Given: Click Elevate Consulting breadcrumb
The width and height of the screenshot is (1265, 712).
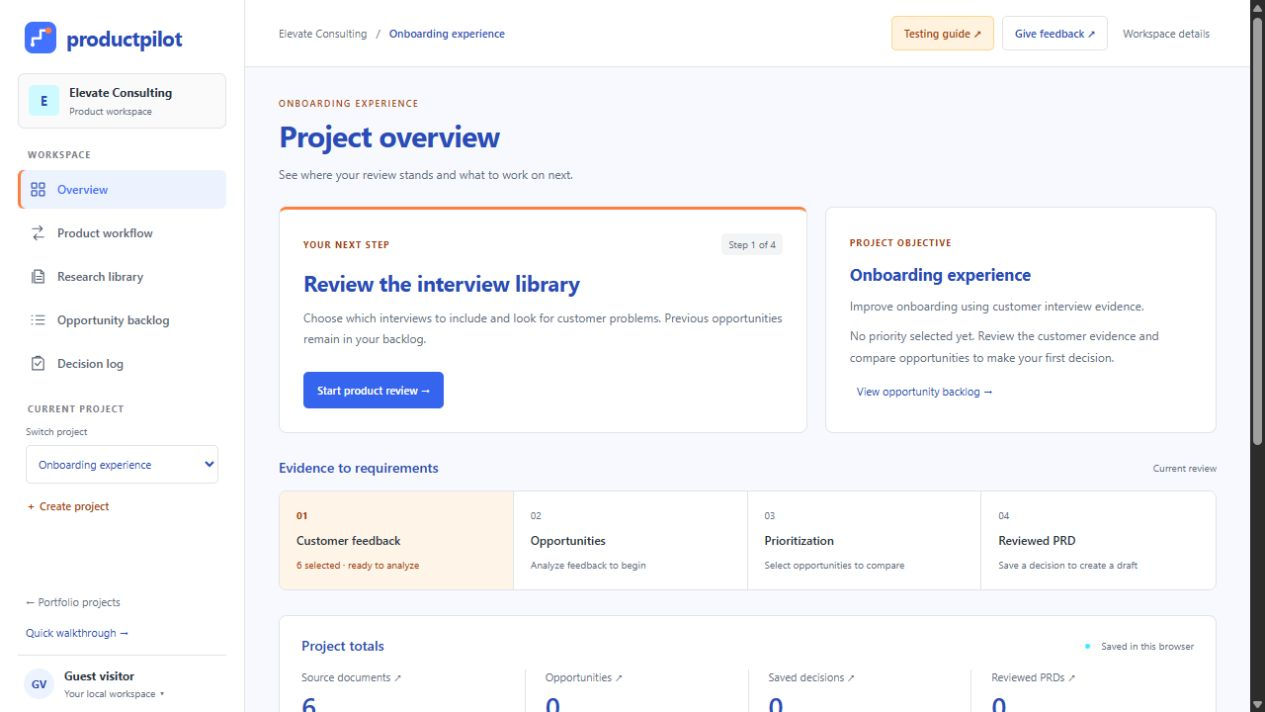Looking at the screenshot, I should 323,34.
